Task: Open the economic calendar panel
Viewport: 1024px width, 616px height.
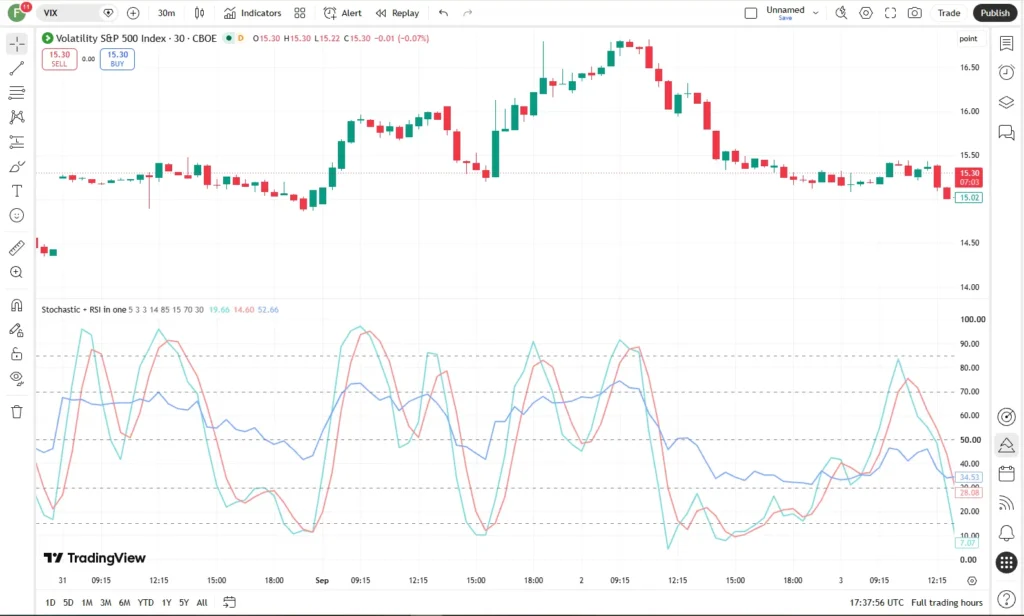Action: click(1006, 474)
